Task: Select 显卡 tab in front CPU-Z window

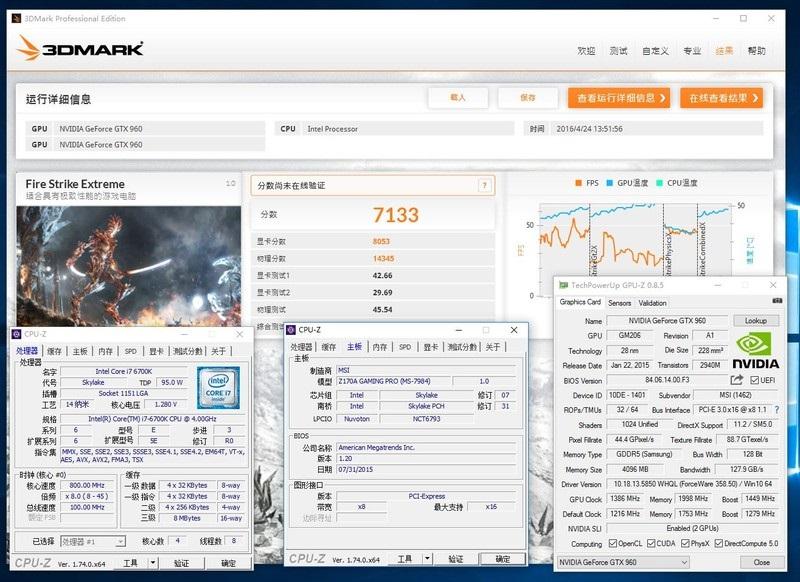Action: [x=431, y=347]
